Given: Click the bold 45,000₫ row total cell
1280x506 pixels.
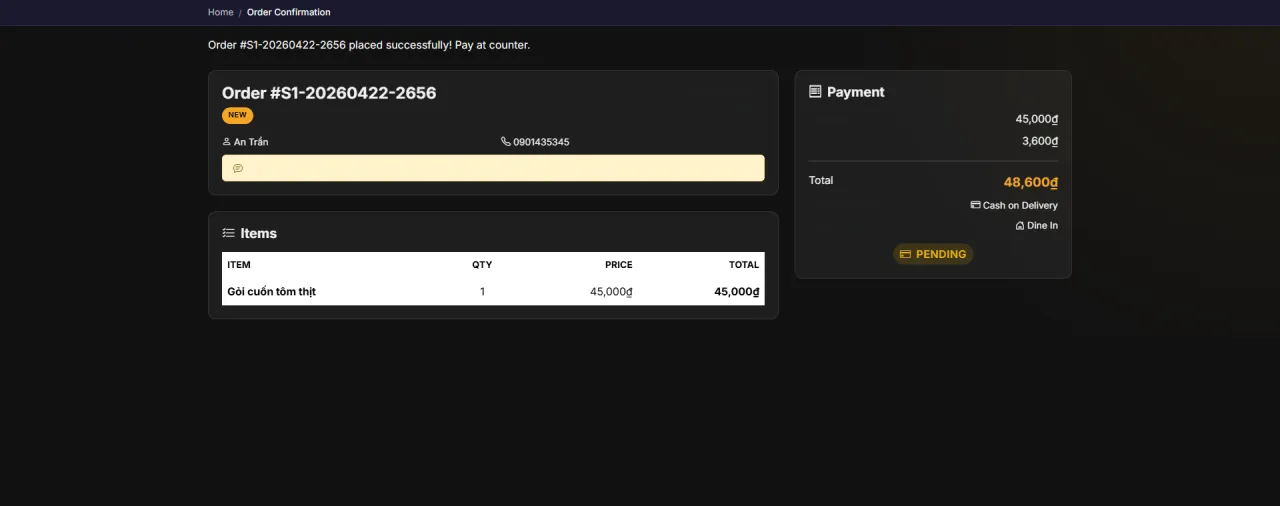Looking at the screenshot, I should (x=737, y=292).
